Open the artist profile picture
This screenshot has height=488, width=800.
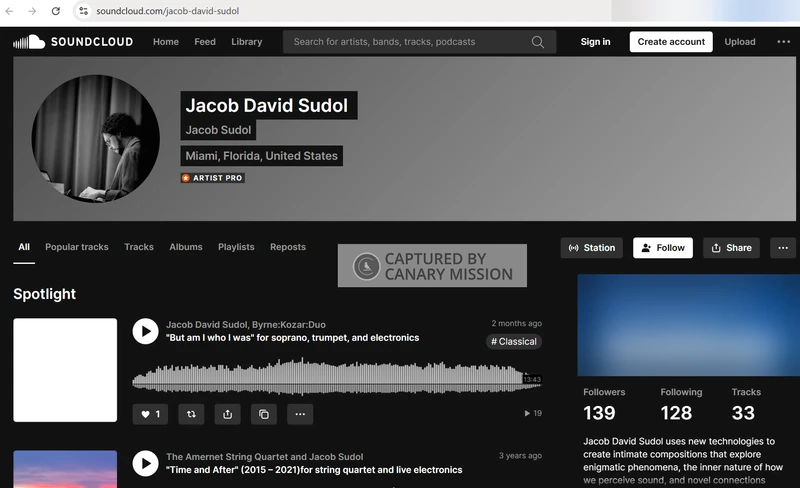[95, 138]
